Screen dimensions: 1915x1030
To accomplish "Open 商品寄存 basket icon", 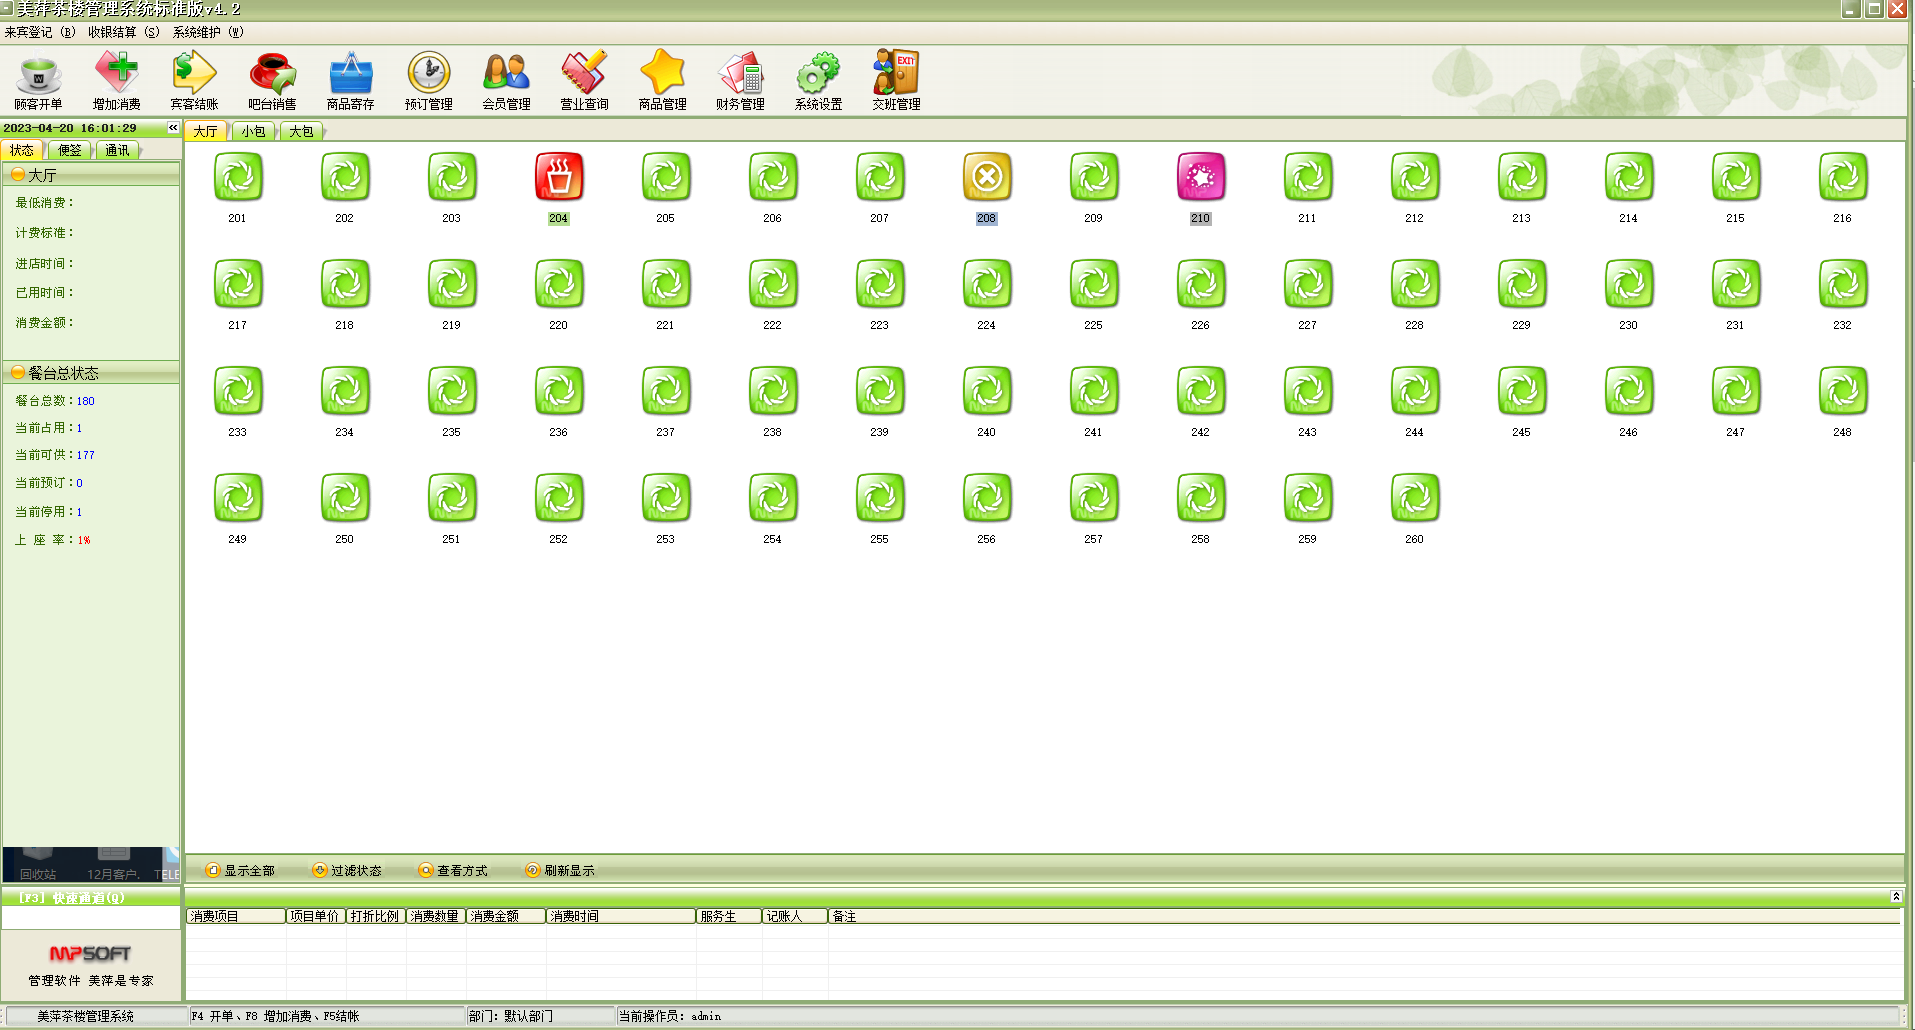I will pos(350,81).
